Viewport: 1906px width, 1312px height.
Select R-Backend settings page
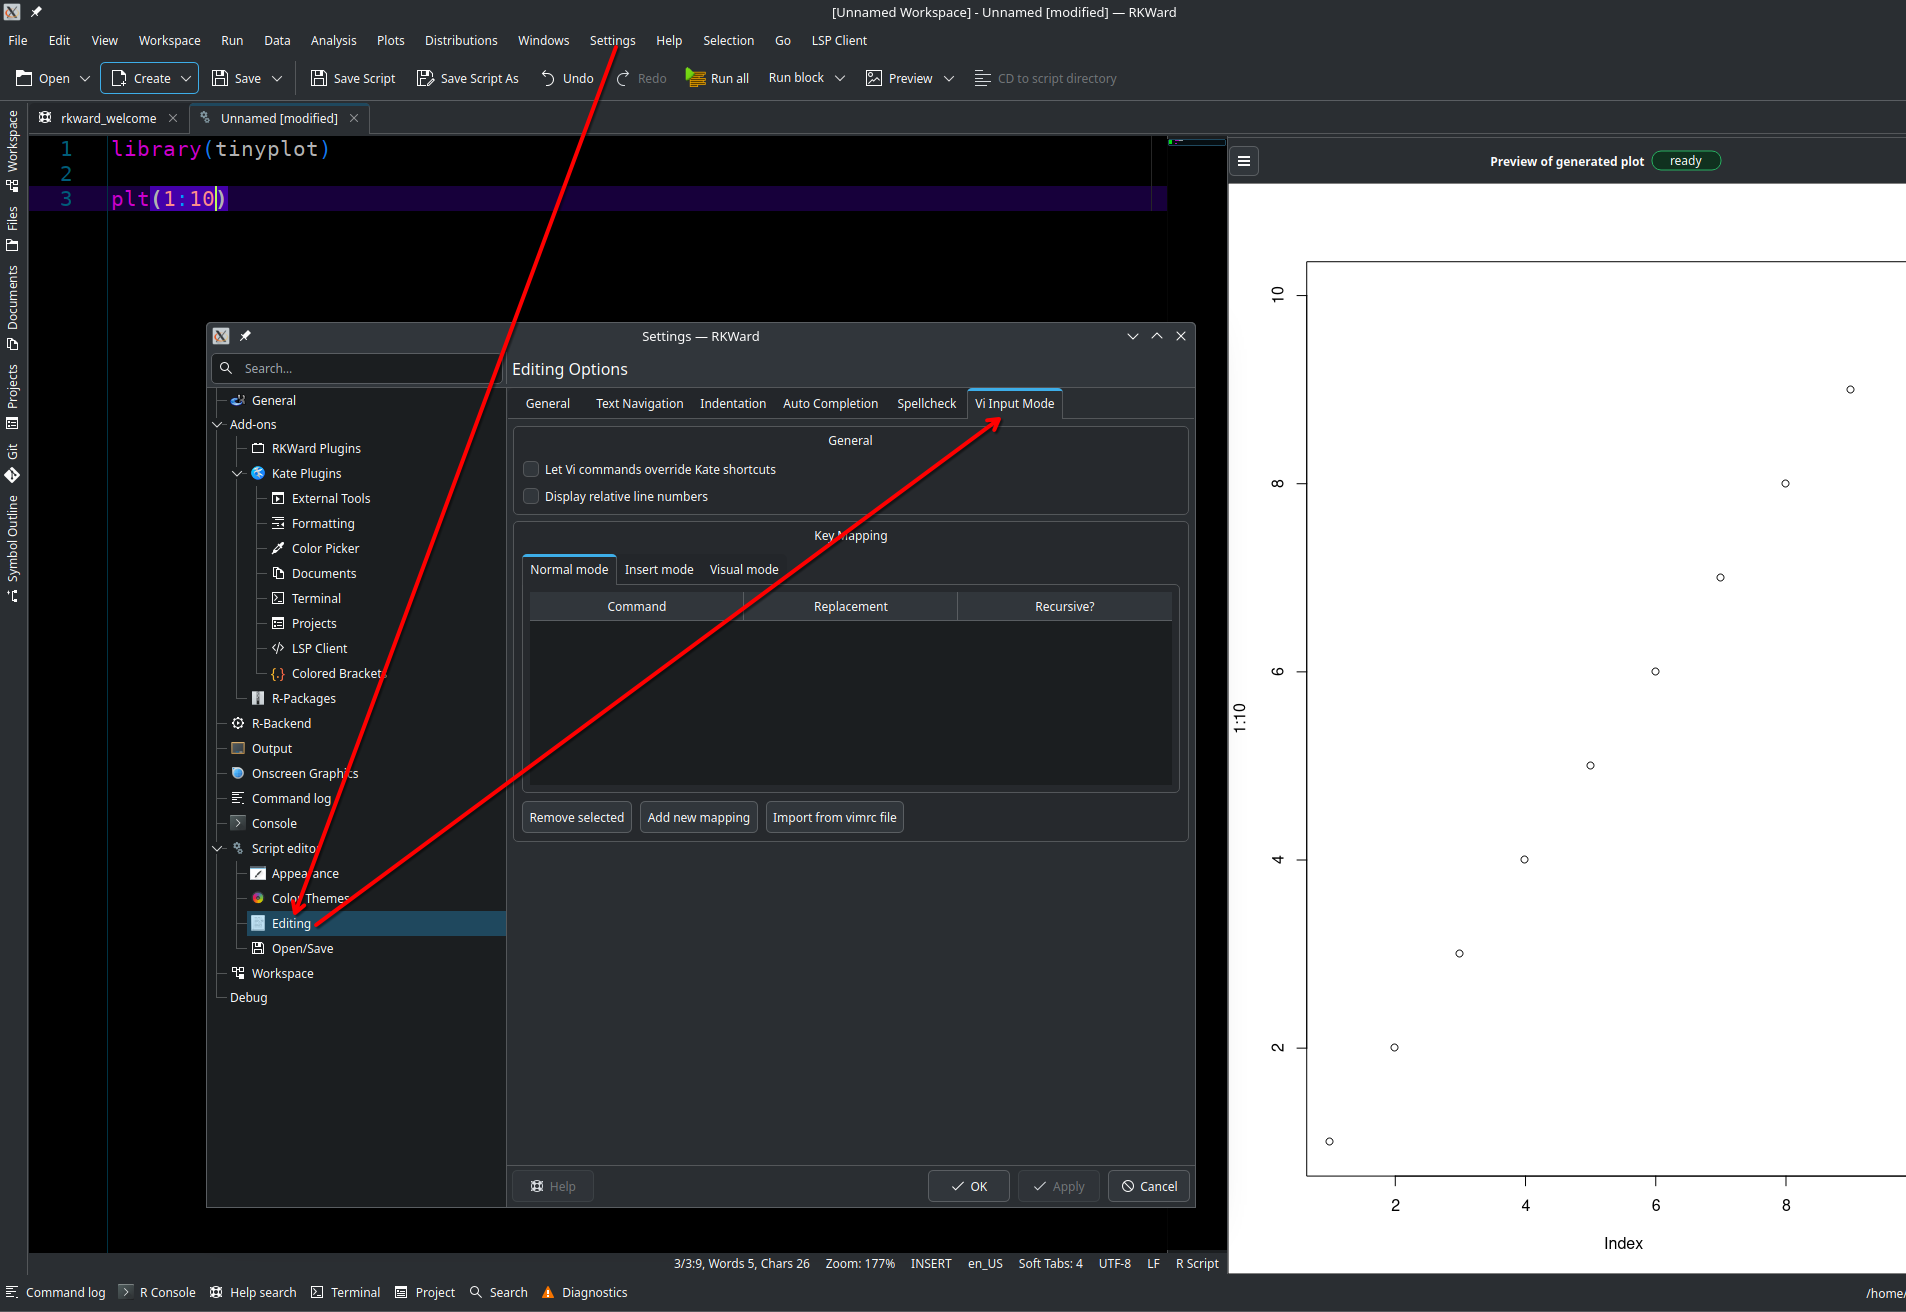coord(281,723)
